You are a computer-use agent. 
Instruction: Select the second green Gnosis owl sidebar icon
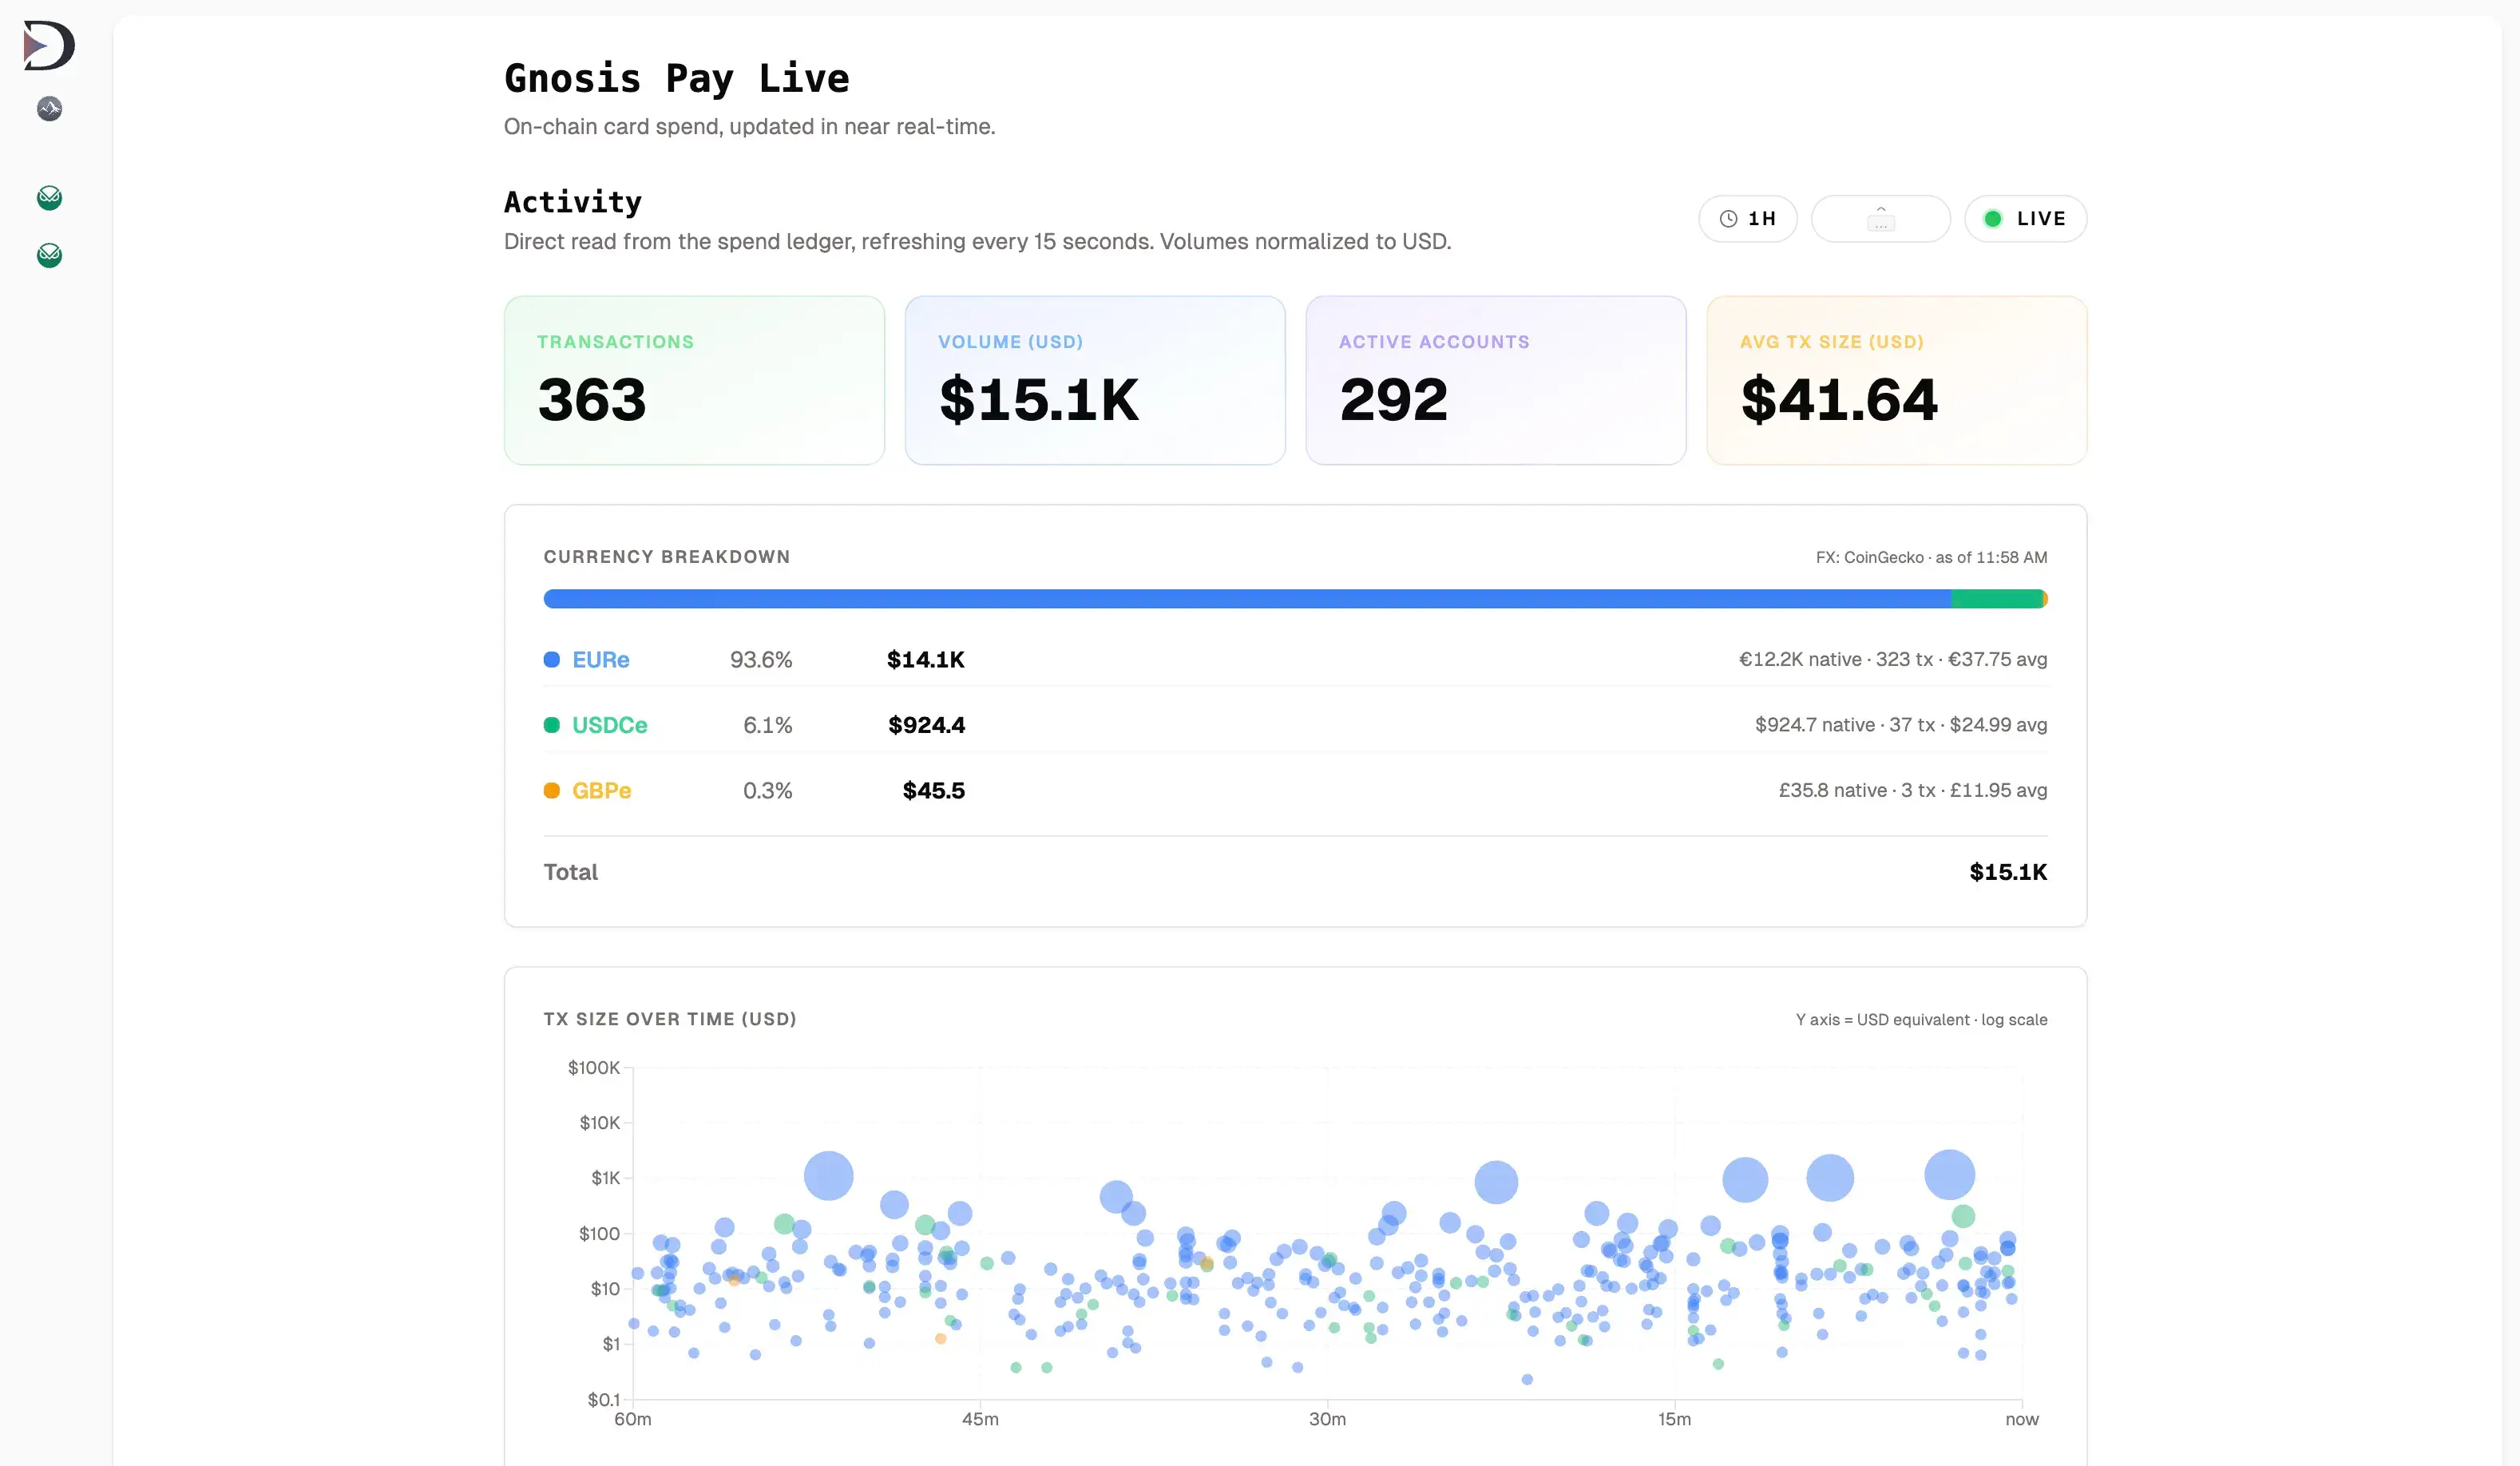click(x=49, y=256)
